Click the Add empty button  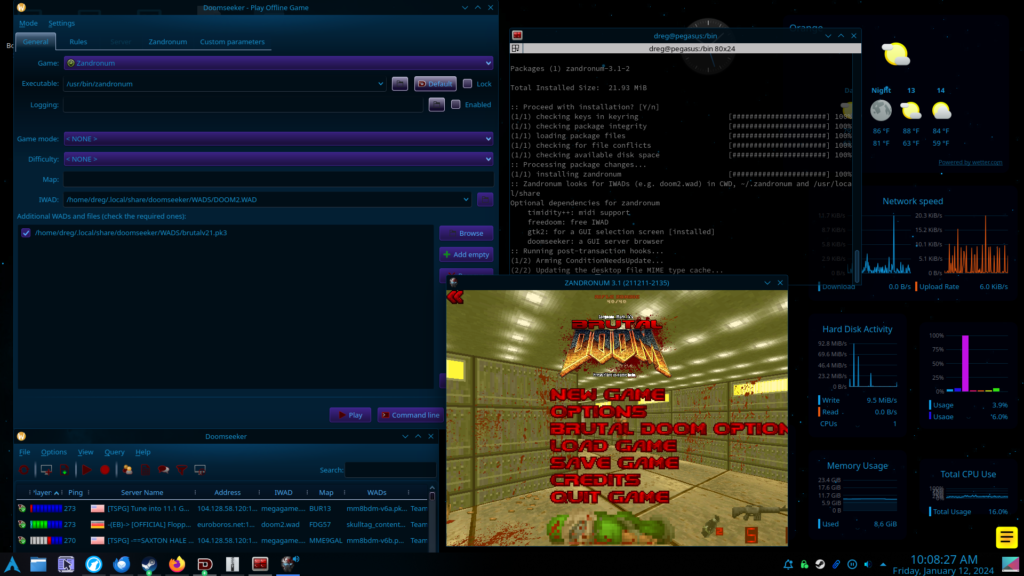(466, 255)
